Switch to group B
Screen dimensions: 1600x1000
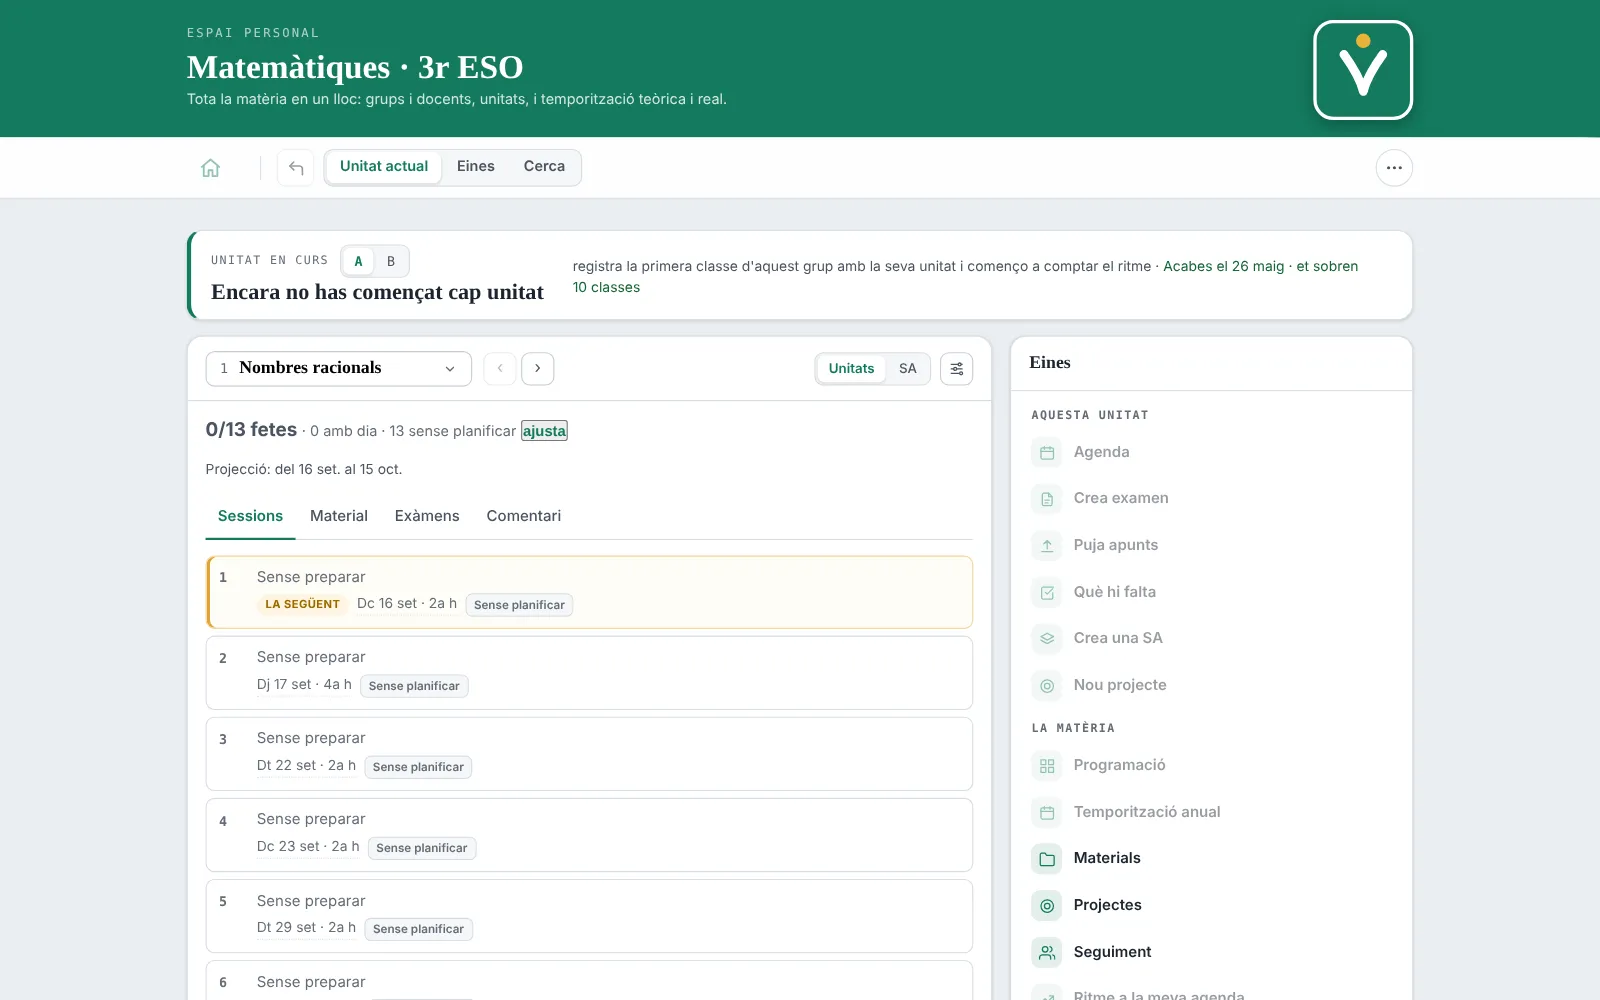(x=391, y=261)
